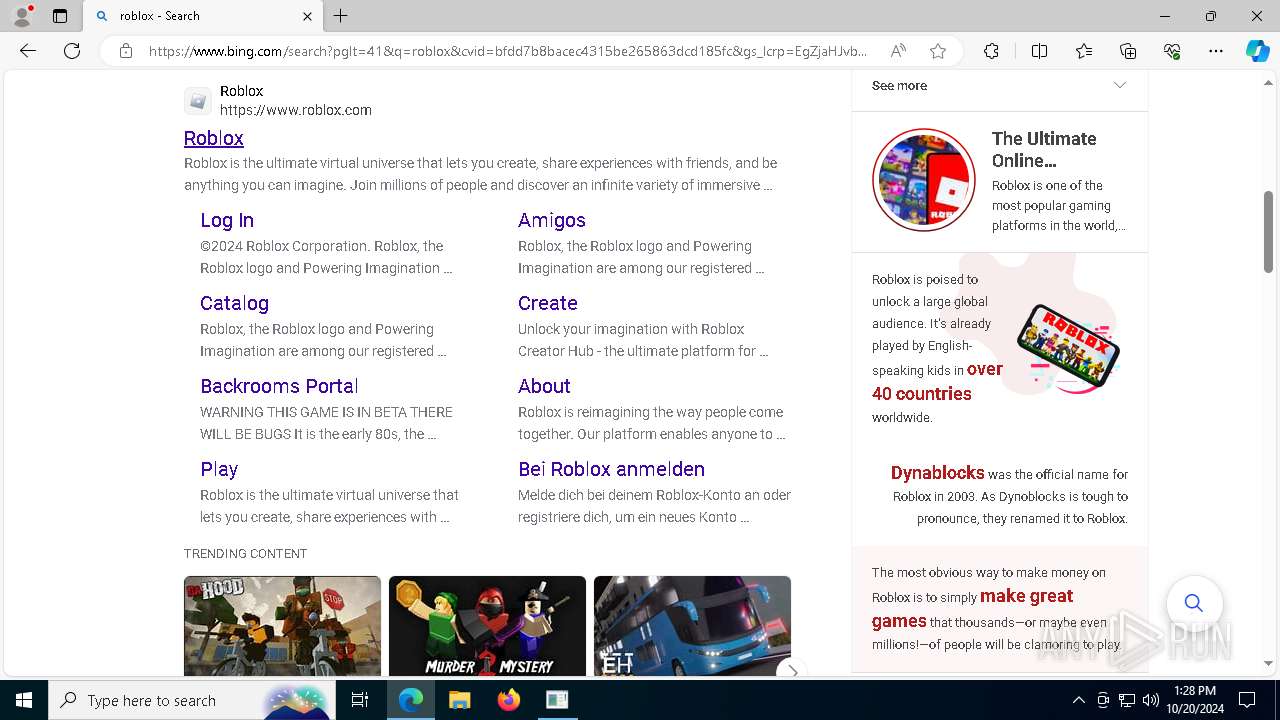Viewport: 1280px width, 720px height.
Task: Launch Copilot sidebar icon
Action: (1257, 51)
